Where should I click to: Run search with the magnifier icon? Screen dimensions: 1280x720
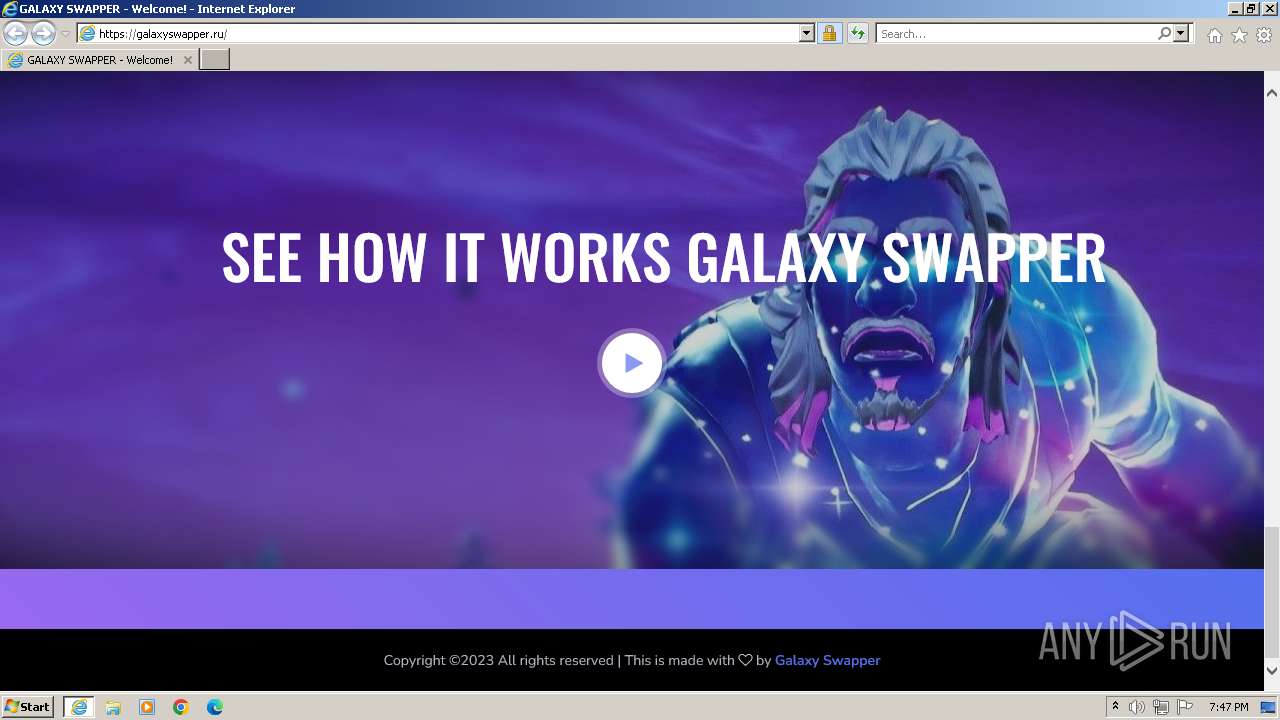[1164, 34]
